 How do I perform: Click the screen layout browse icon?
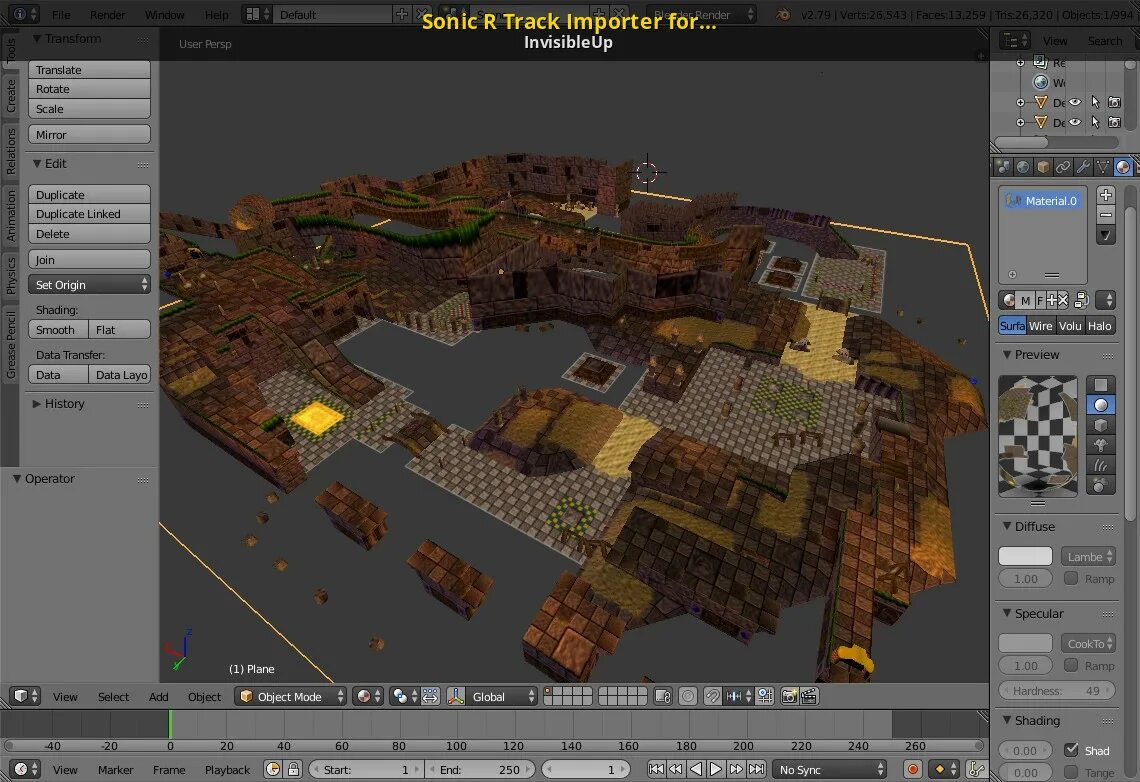pos(257,14)
